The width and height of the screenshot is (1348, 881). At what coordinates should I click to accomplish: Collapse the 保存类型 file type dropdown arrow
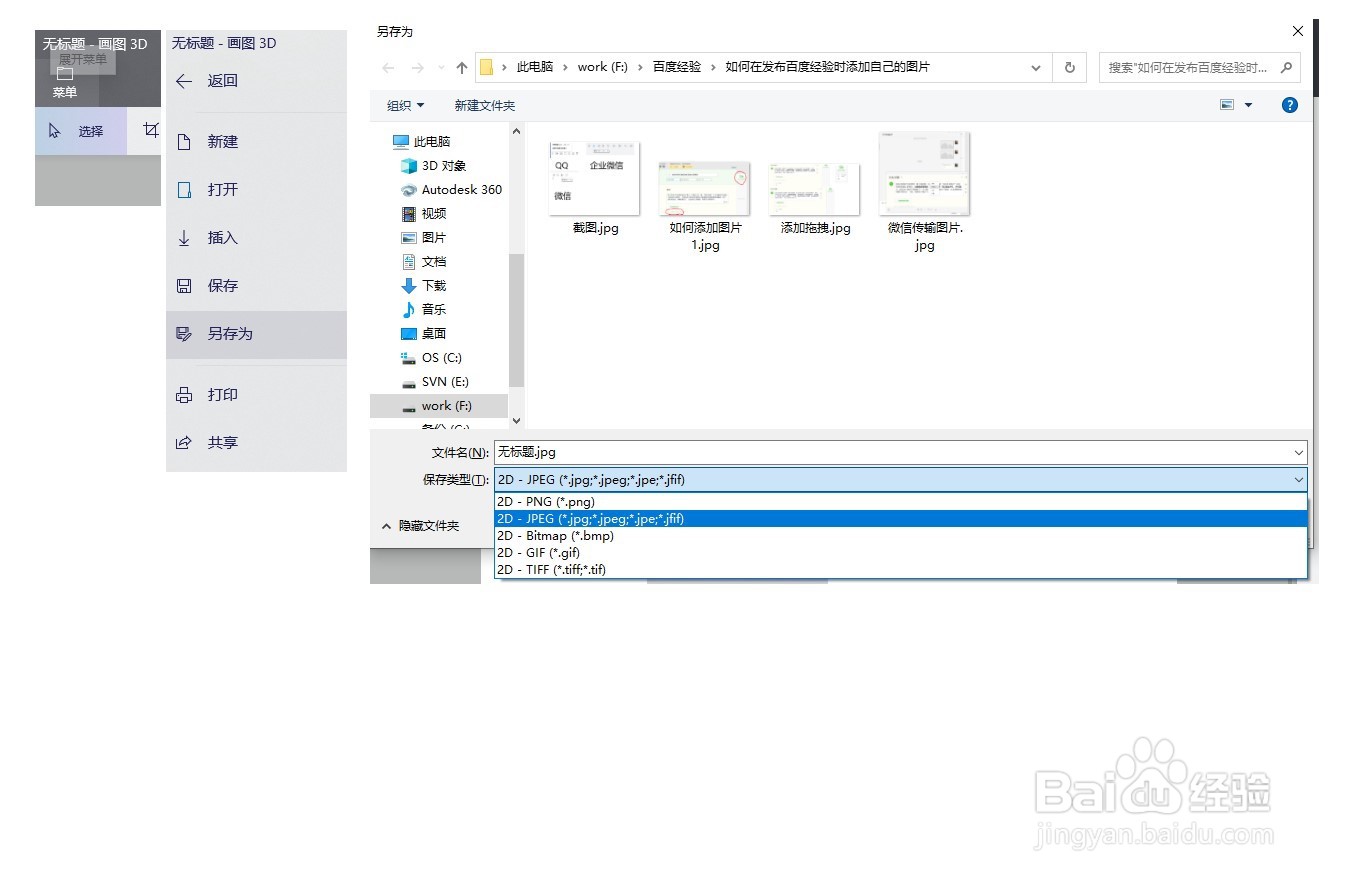pos(1298,480)
